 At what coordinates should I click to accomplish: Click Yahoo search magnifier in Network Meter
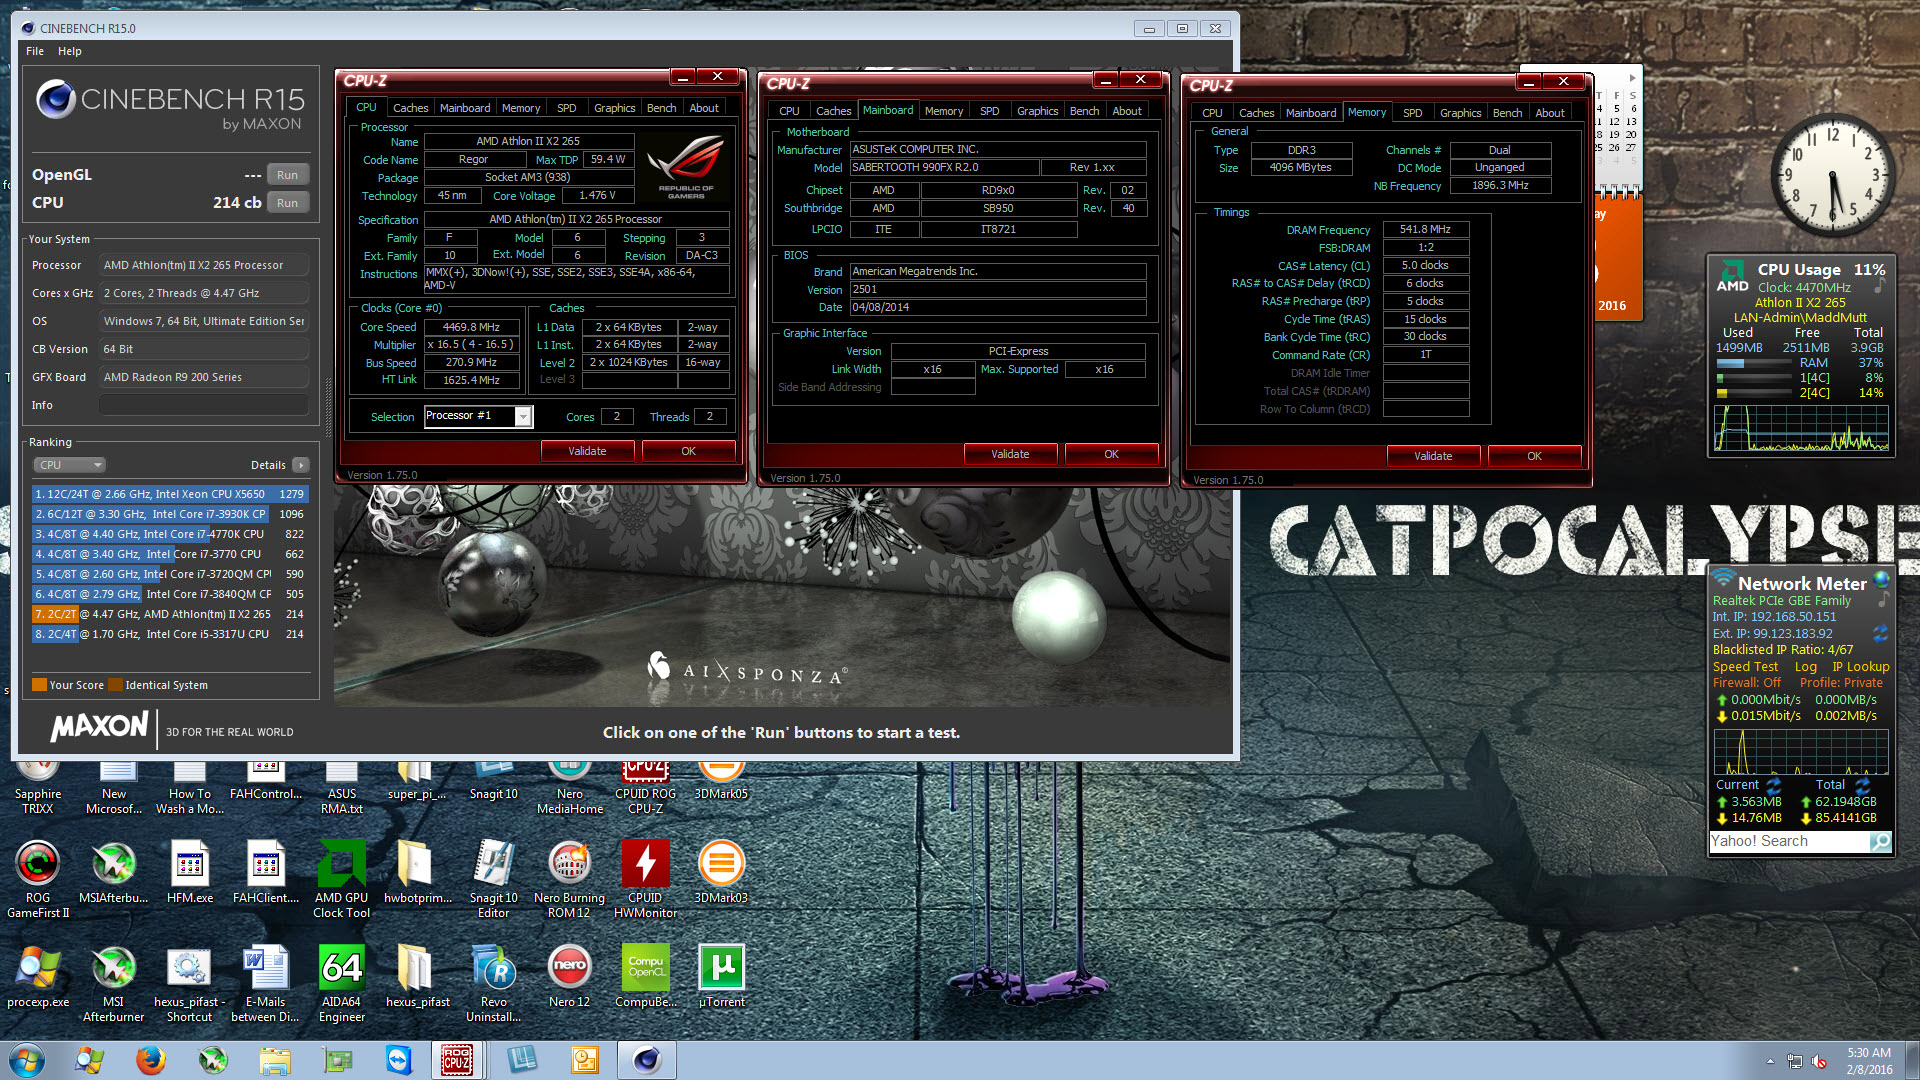pos(1880,841)
